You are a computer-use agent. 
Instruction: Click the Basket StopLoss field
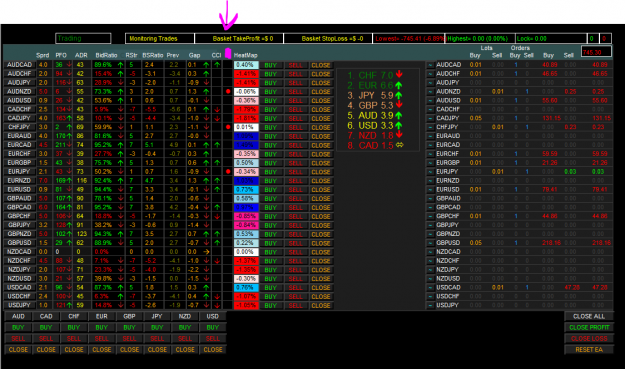[x=328, y=39]
